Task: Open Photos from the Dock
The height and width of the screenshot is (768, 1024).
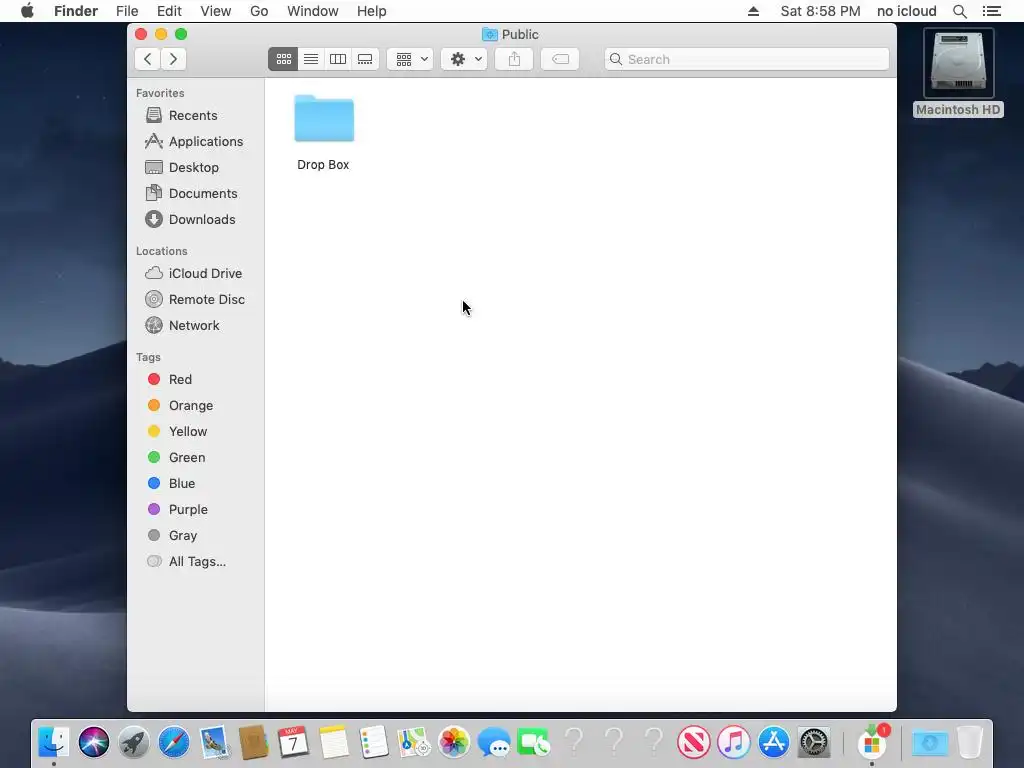Action: pyautogui.click(x=454, y=743)
